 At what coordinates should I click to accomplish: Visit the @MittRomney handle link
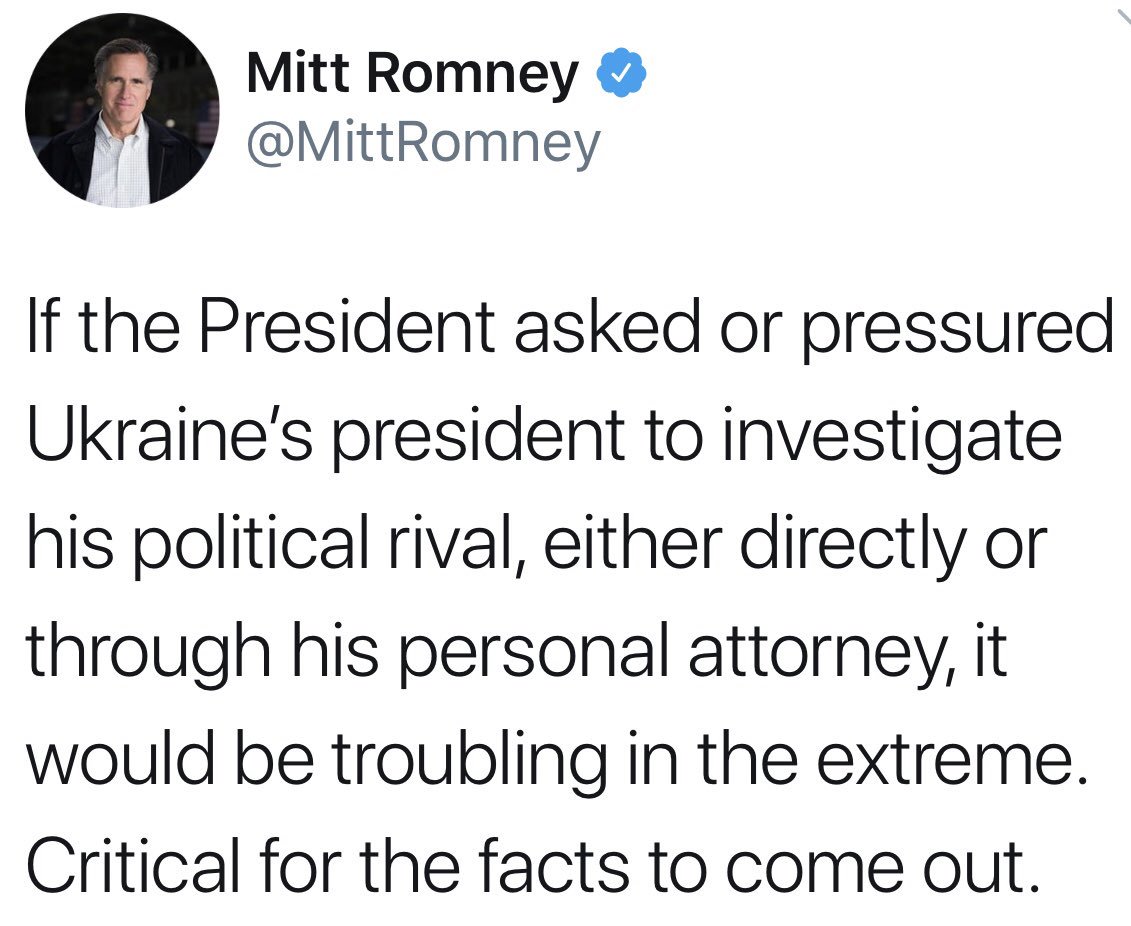click(423, 143)
